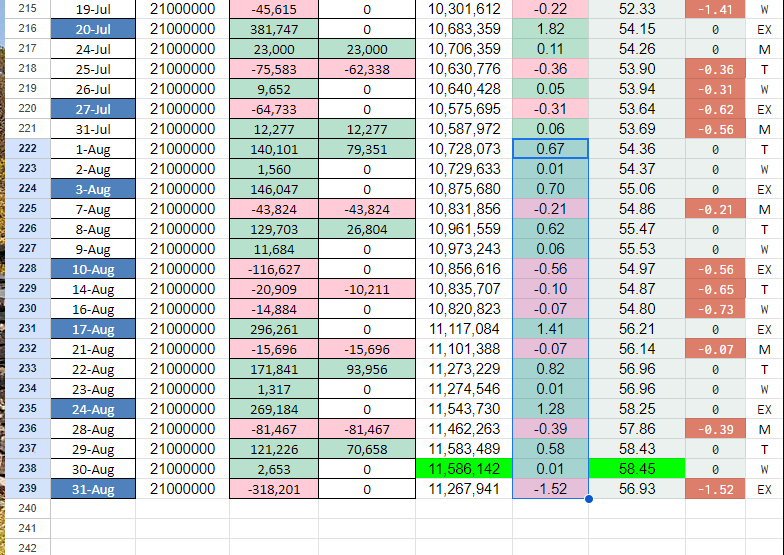Select the 3-Aug date cell
The width and height of the screenshot is (784, 555).
[x=93, y=189]
